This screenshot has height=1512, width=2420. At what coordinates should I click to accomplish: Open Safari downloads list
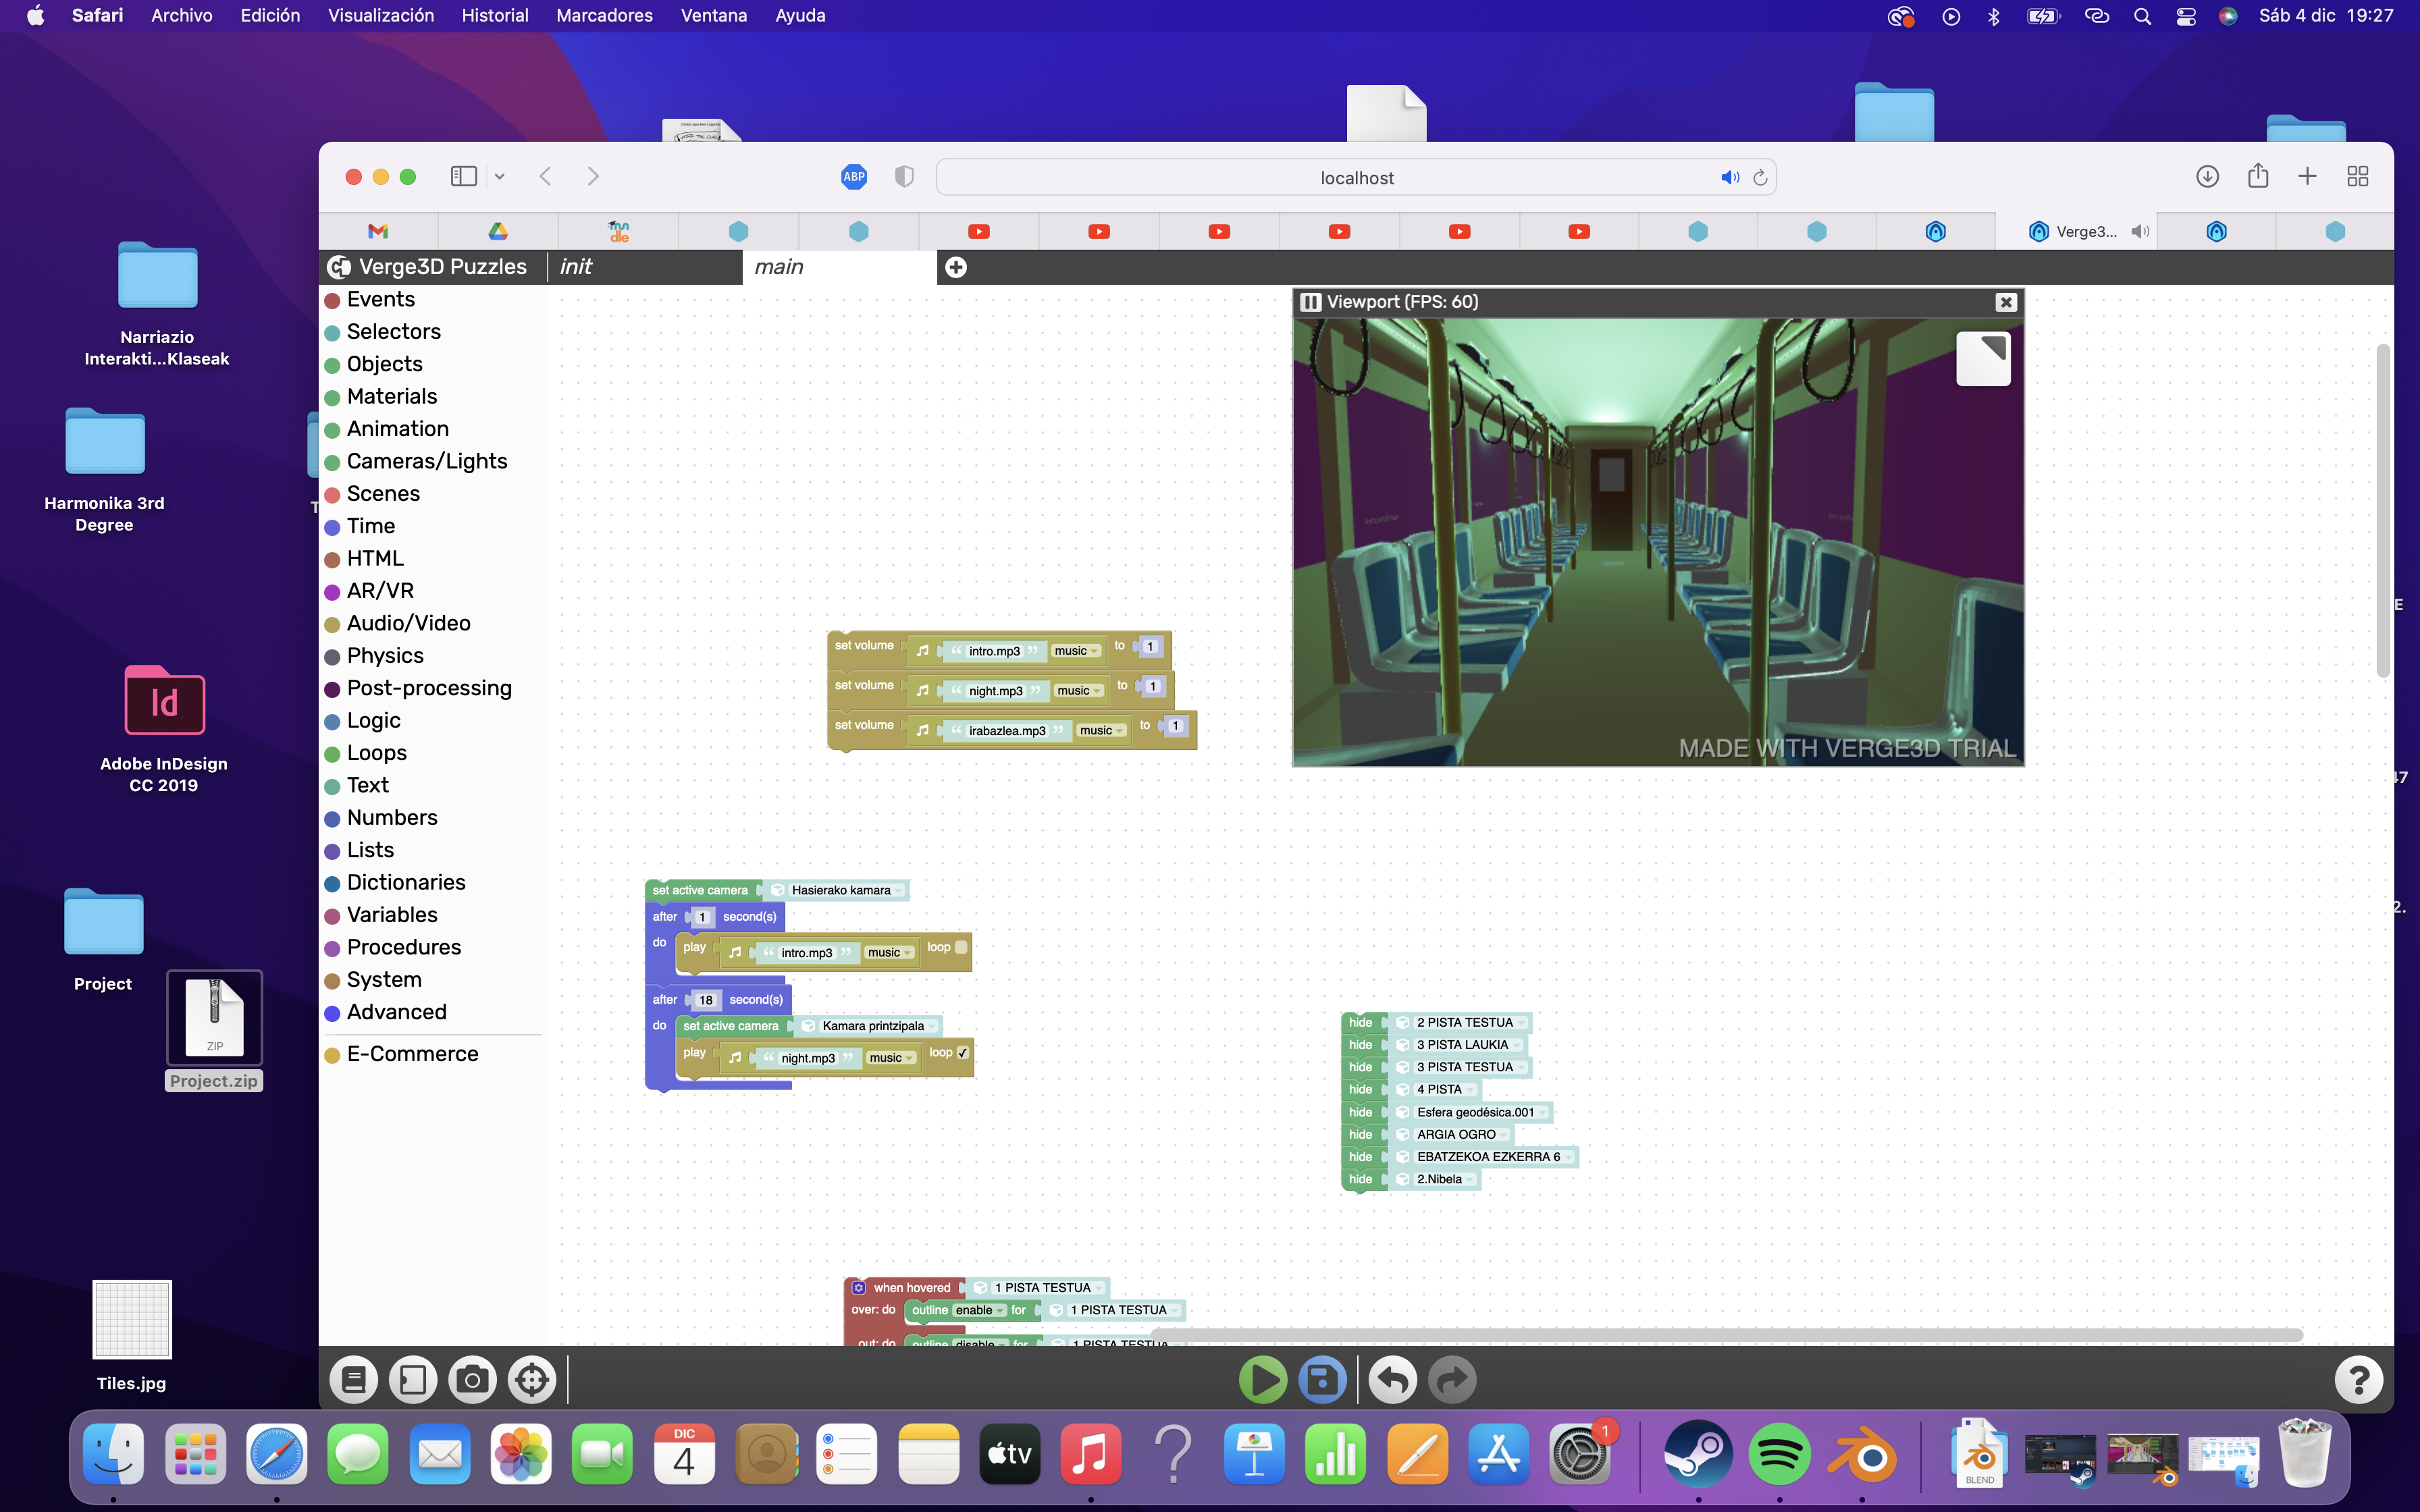pos(2207,176)
